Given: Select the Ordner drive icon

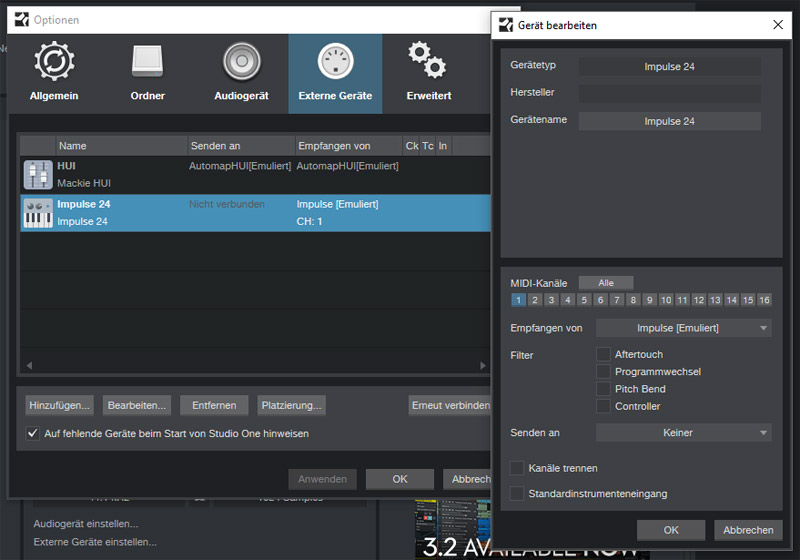Looking at the screenshot, I should click(x=147, y=62).
